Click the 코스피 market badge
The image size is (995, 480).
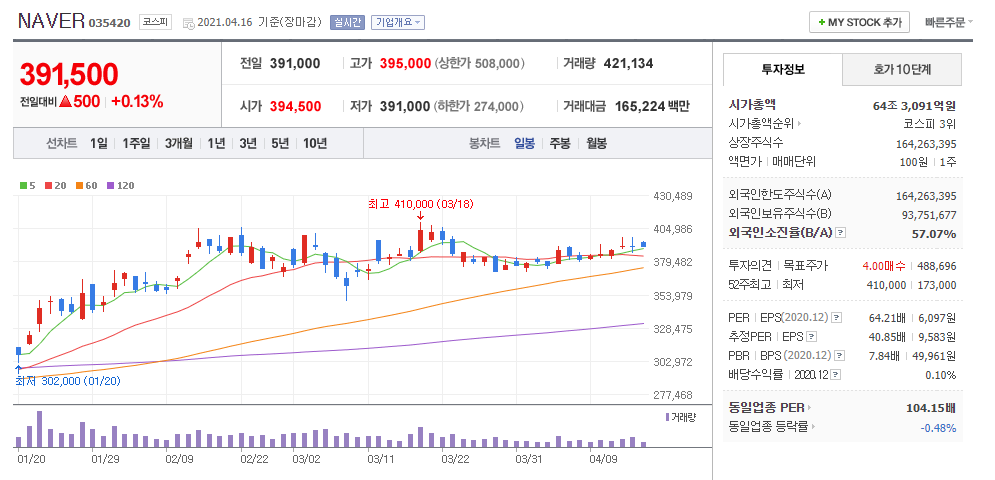(x=155, y=22)
